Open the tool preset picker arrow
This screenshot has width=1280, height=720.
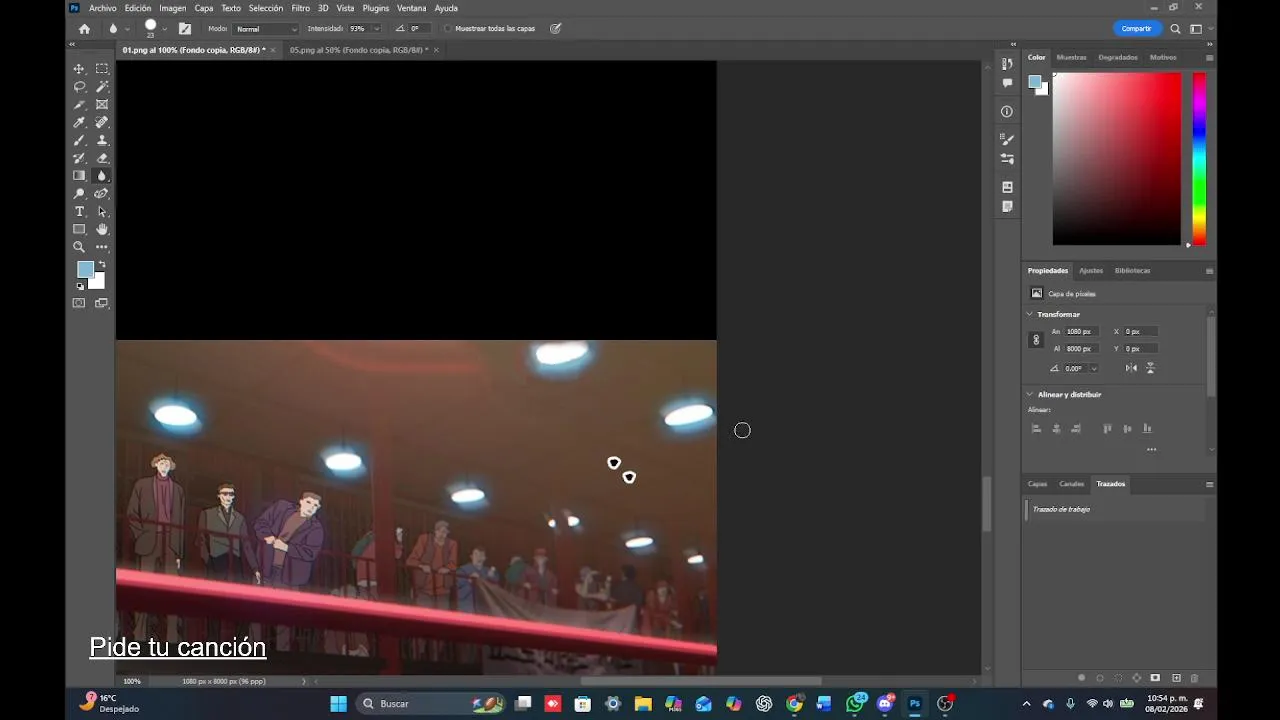click(x=127, y=29)
